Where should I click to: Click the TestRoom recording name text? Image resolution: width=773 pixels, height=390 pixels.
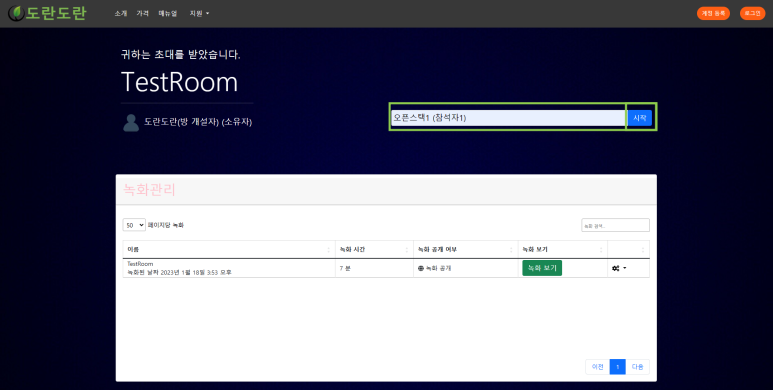[140, 264]
